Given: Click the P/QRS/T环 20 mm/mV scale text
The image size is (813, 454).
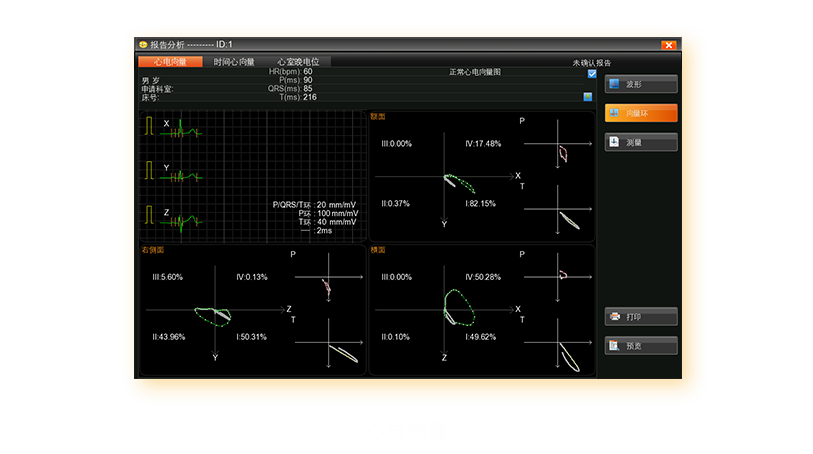Looking at the screenshot, I should (x=315, y=205).
